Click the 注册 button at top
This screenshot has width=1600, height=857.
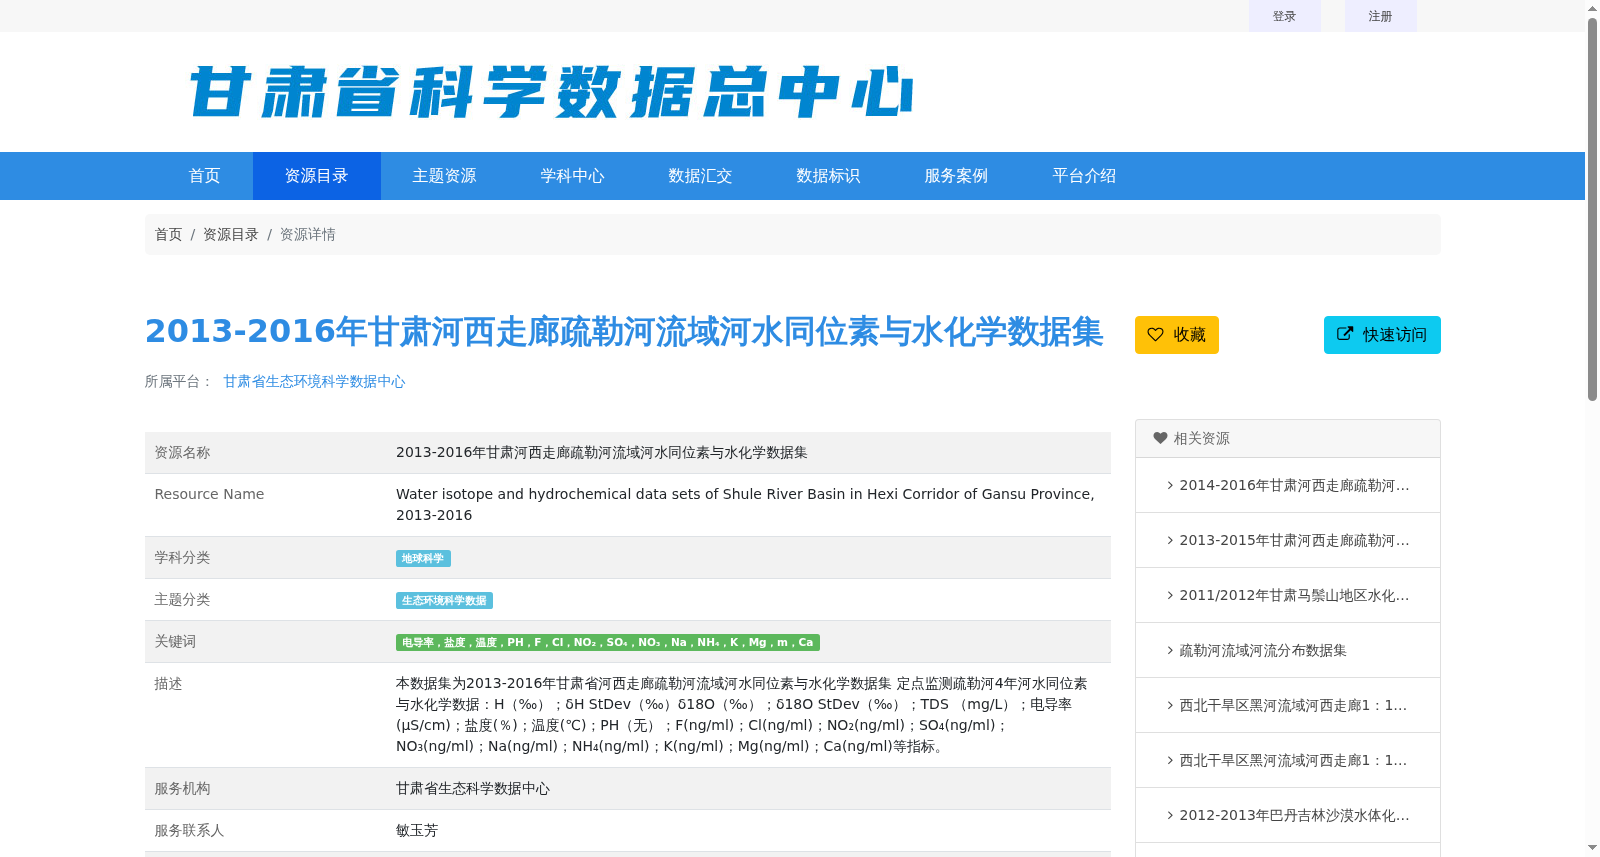tap(1380, 16)
